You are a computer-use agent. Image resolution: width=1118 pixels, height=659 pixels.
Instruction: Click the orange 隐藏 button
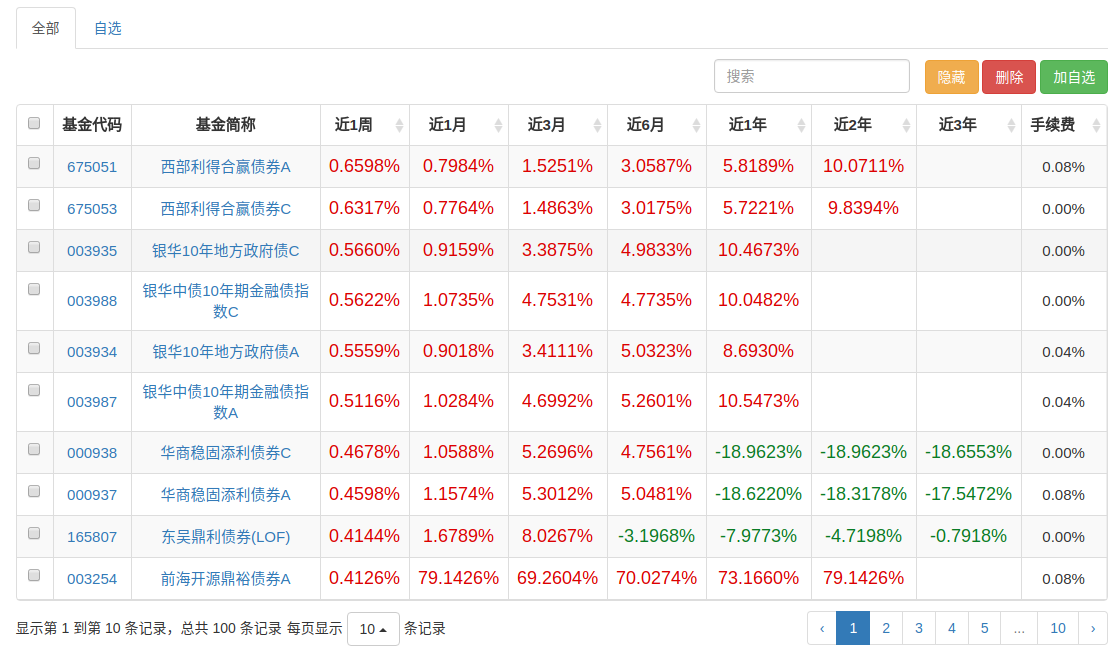[951, 77]
